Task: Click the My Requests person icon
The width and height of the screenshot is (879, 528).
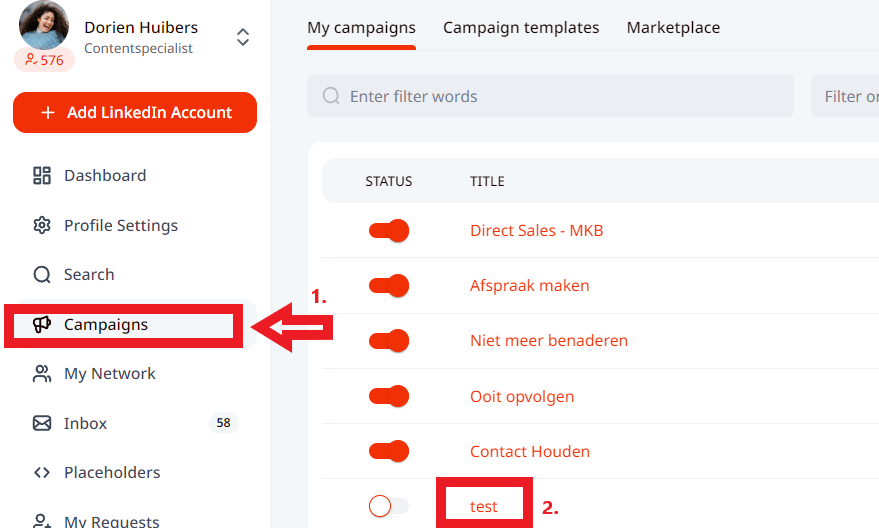Action: [x=42, y=521]
